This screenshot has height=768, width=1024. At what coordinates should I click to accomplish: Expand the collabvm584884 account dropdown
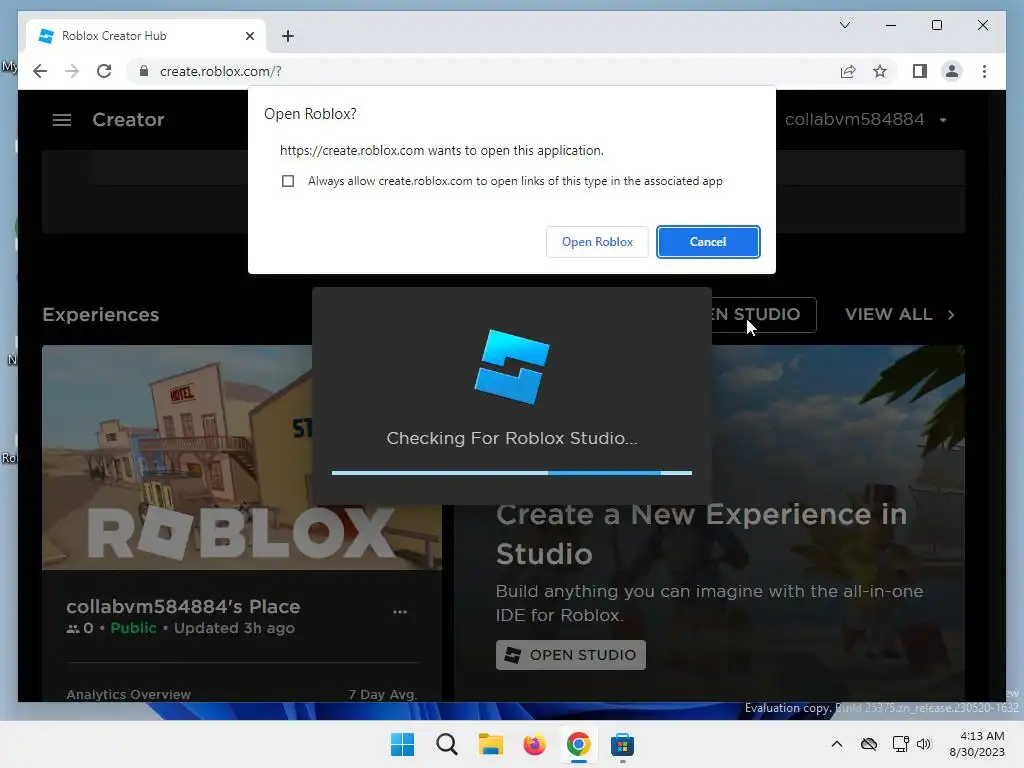[943, 120]
